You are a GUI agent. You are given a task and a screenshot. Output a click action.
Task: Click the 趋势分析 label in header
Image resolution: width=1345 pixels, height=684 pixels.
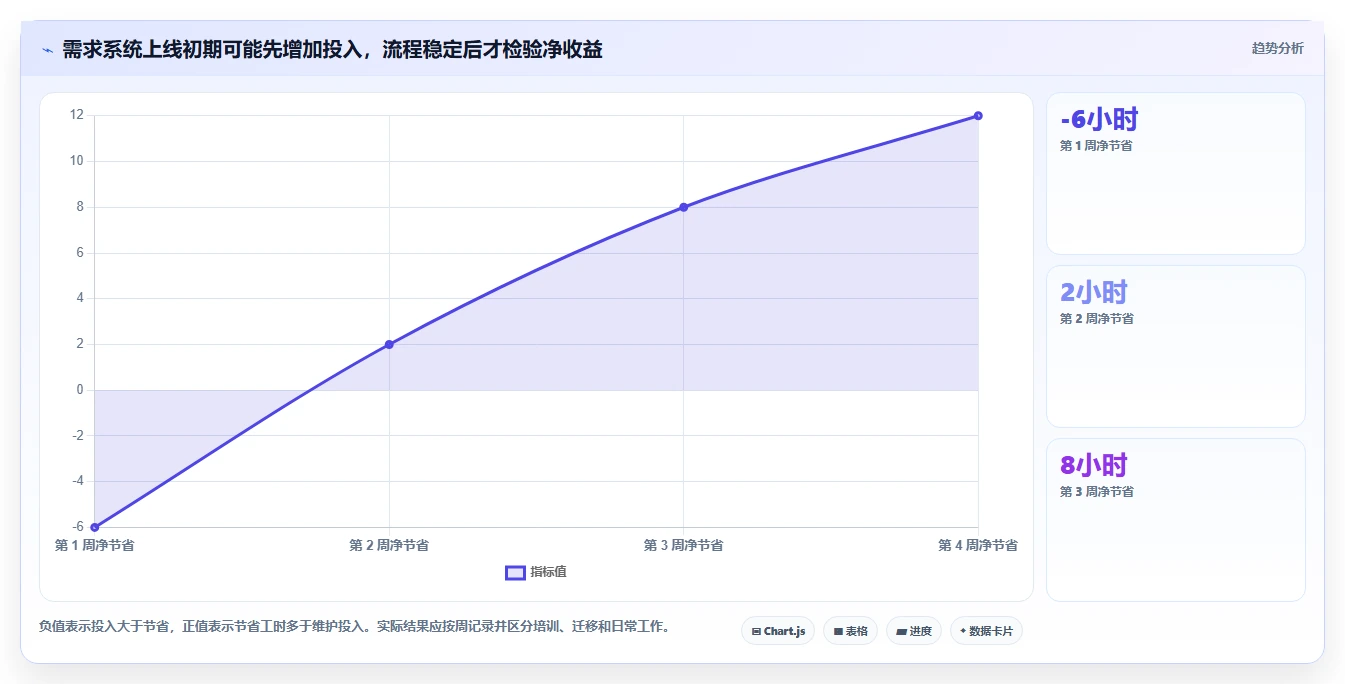click(1277, 48)
